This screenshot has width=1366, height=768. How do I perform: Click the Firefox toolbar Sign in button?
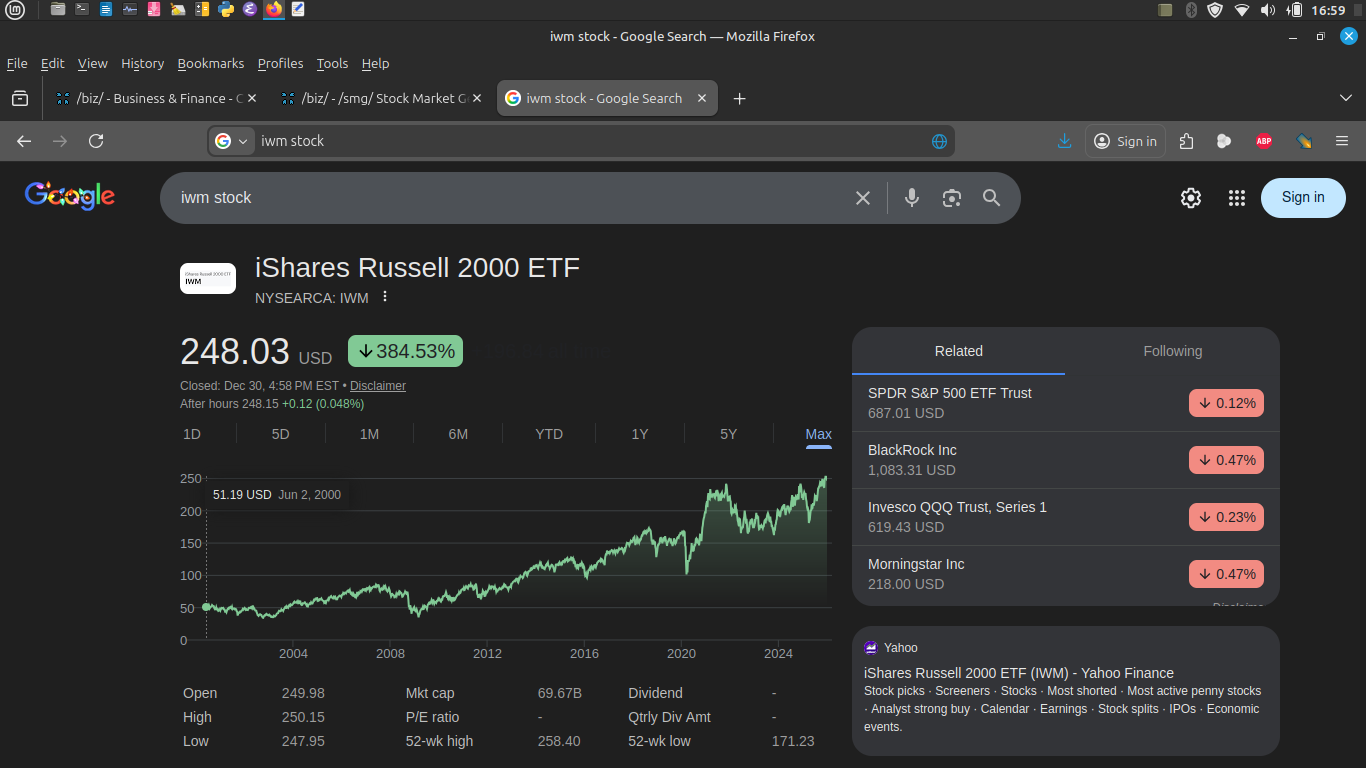[1126, 141]
